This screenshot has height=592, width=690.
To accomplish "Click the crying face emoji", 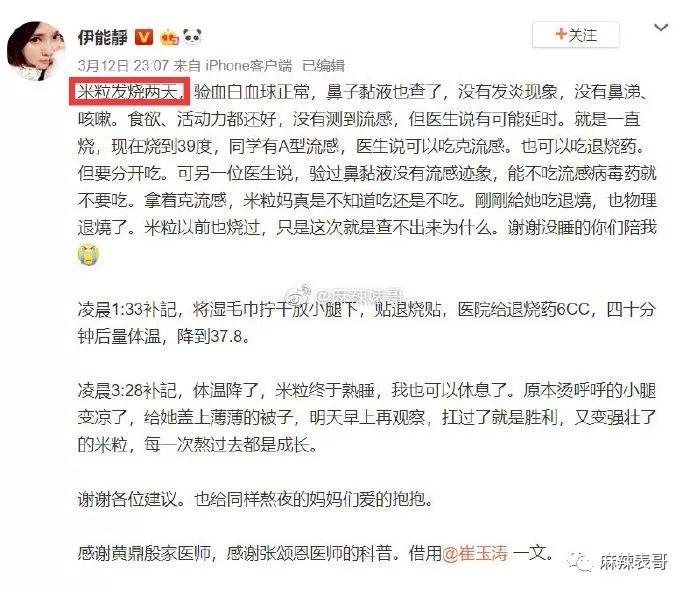I will [88, 255].
